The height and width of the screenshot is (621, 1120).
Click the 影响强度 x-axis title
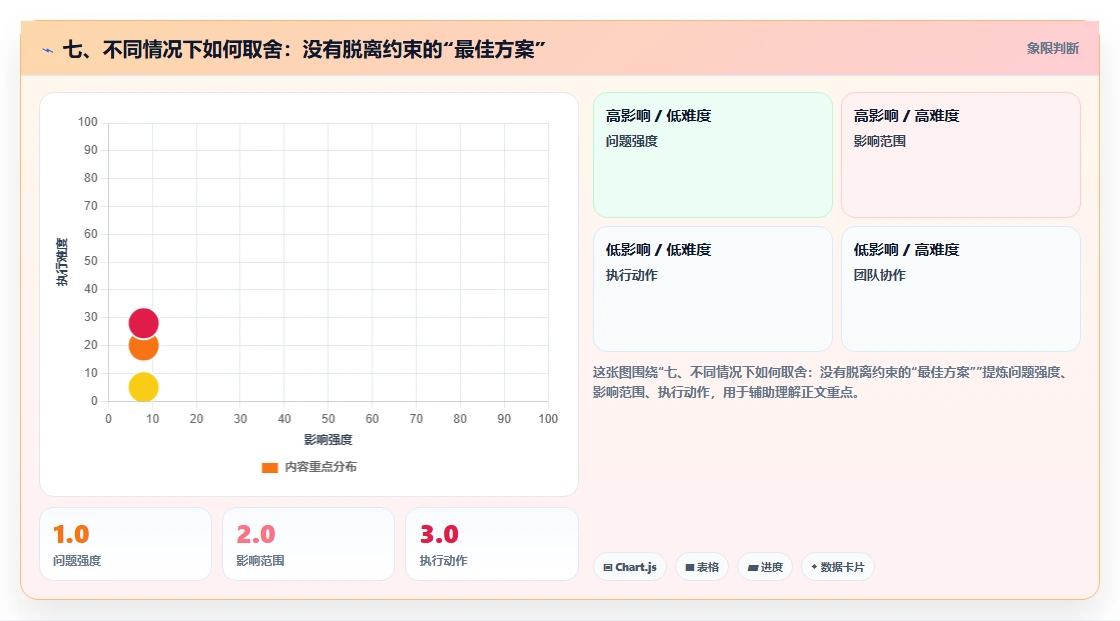tap(328, 439)
